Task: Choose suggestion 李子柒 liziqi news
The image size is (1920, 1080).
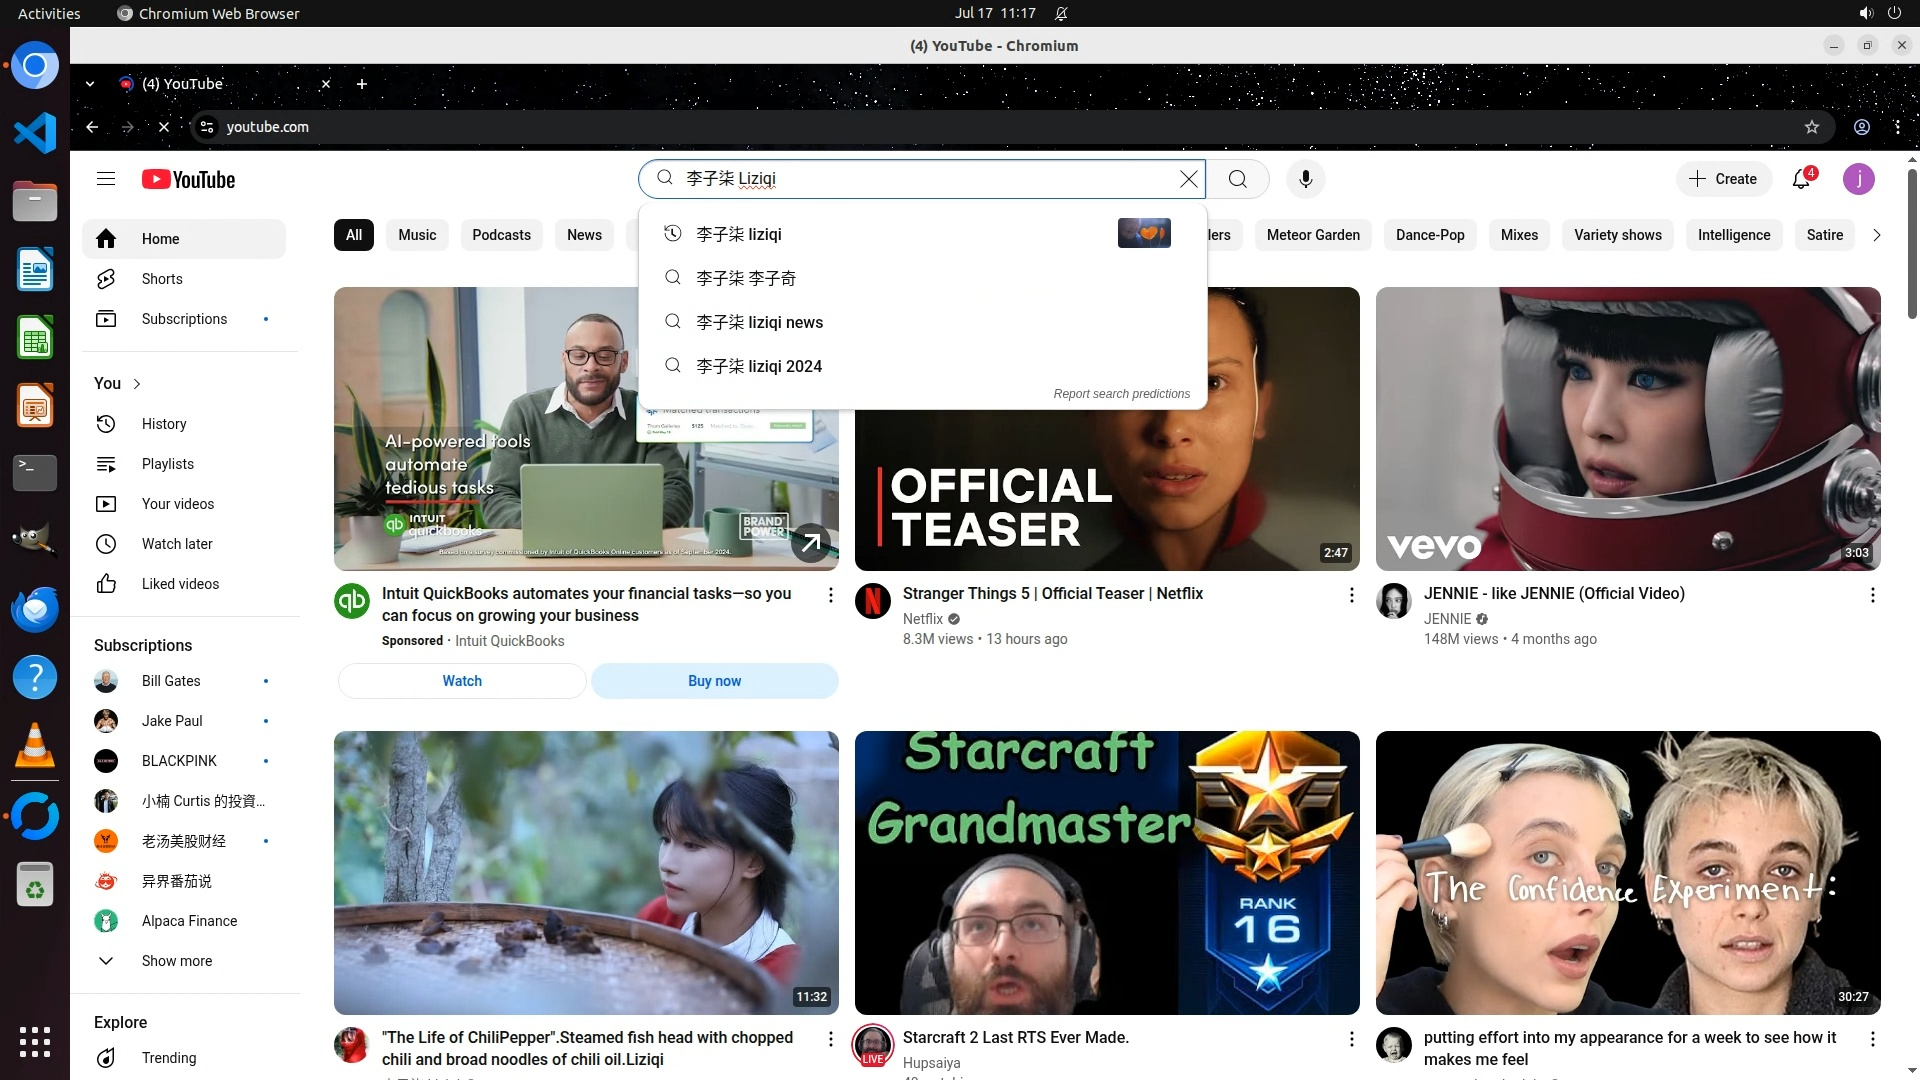Action: pos(760,322)
